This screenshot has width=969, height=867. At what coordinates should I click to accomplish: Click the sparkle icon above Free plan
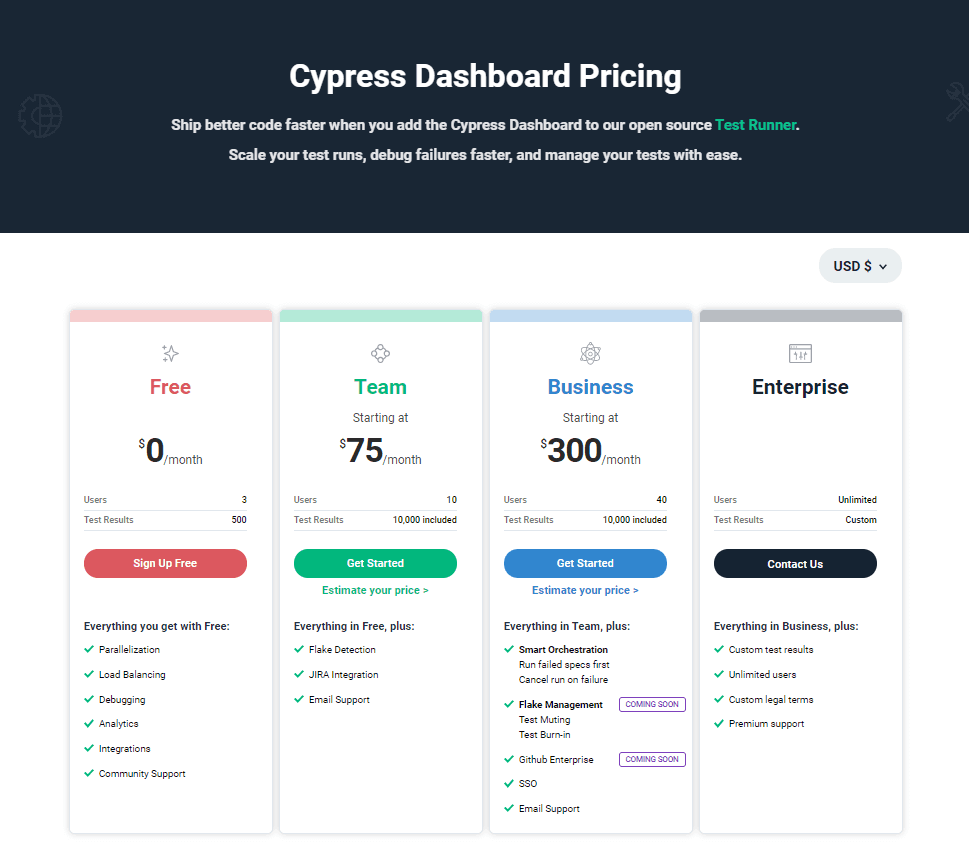[x=170, y=353]
